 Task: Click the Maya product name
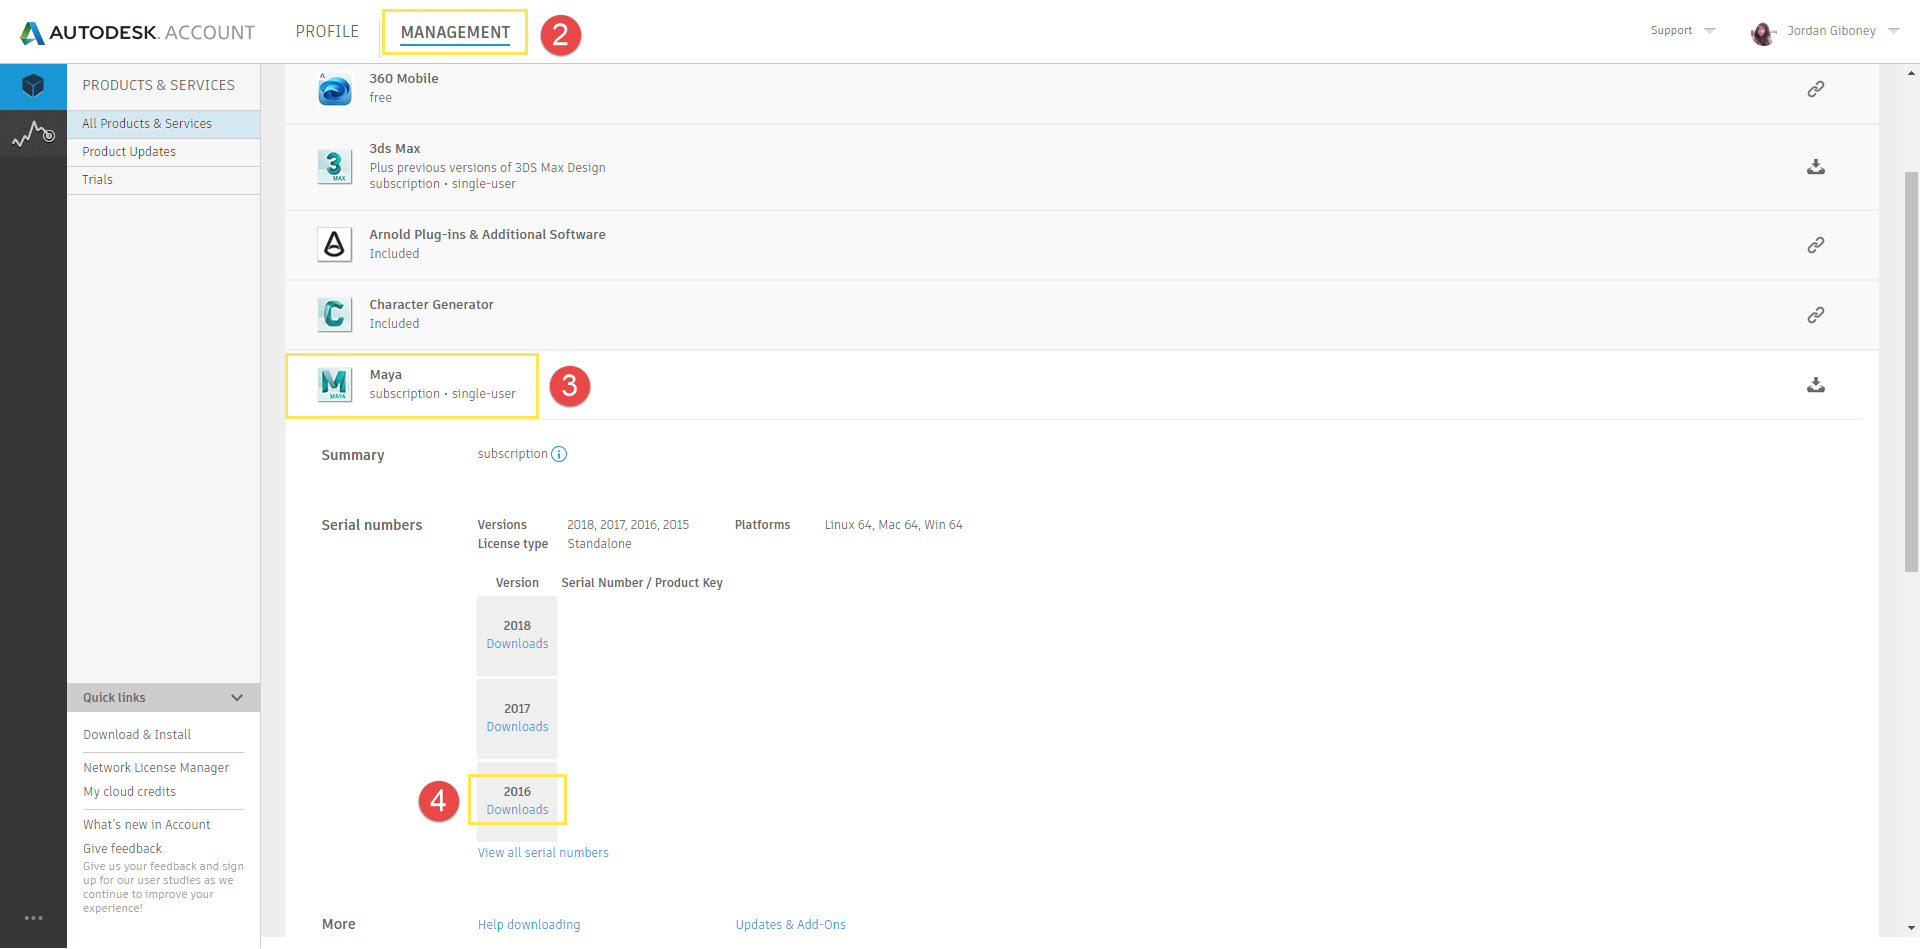386,375
